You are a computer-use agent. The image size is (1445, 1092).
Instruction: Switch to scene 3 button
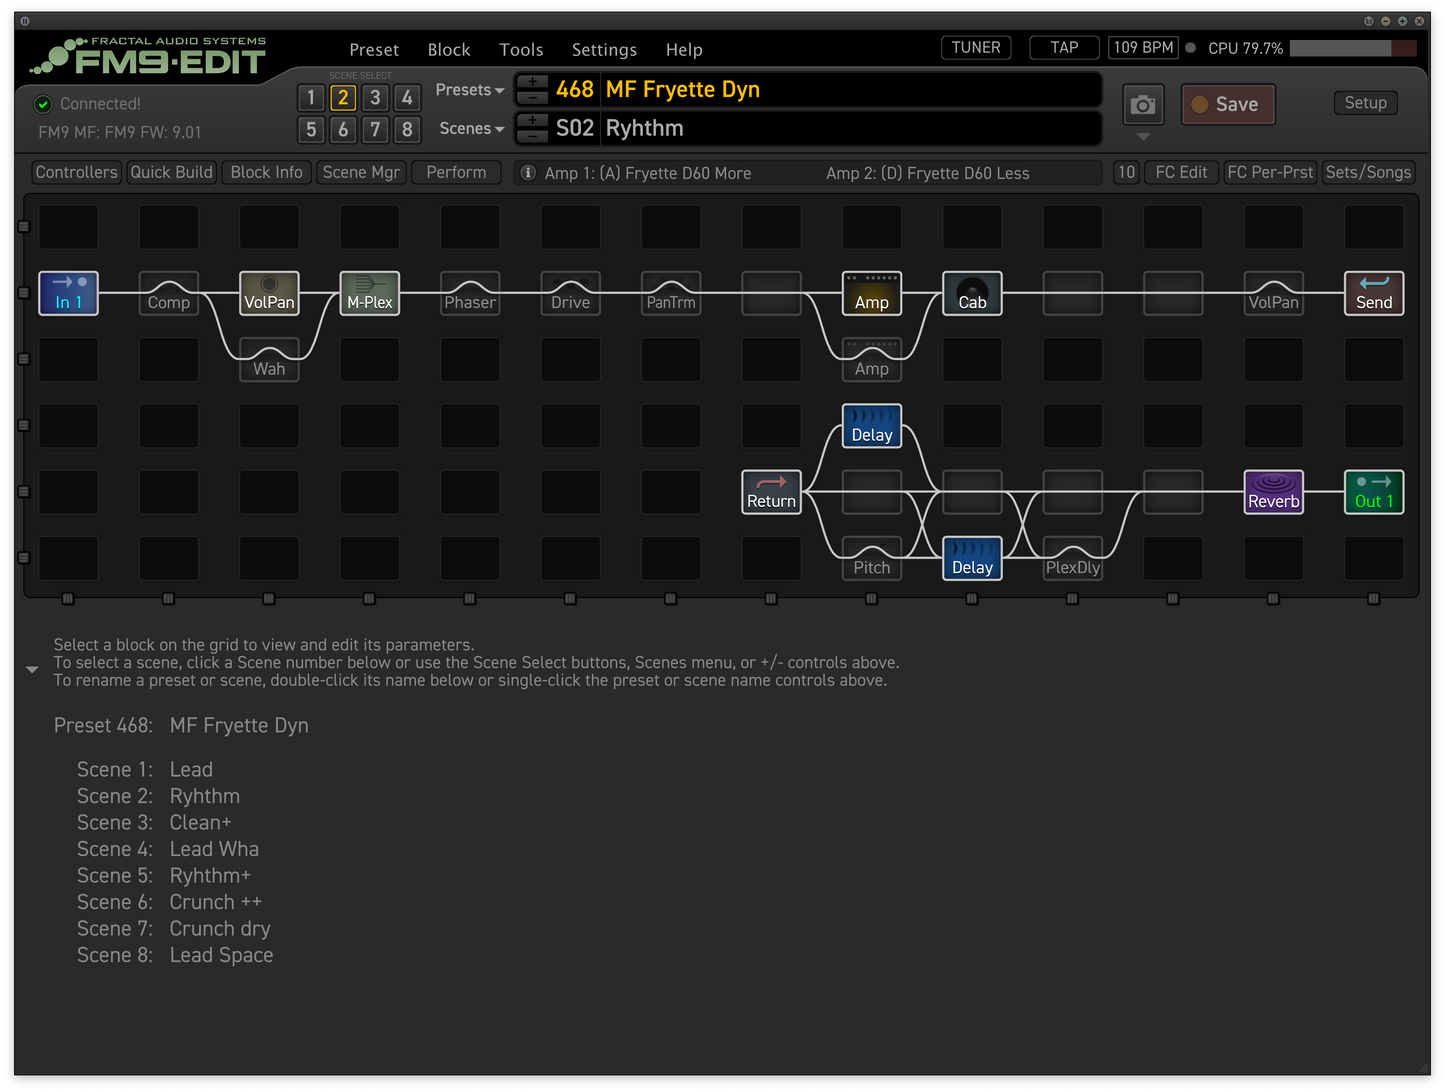pyautogui.click(x=375, y=97)
